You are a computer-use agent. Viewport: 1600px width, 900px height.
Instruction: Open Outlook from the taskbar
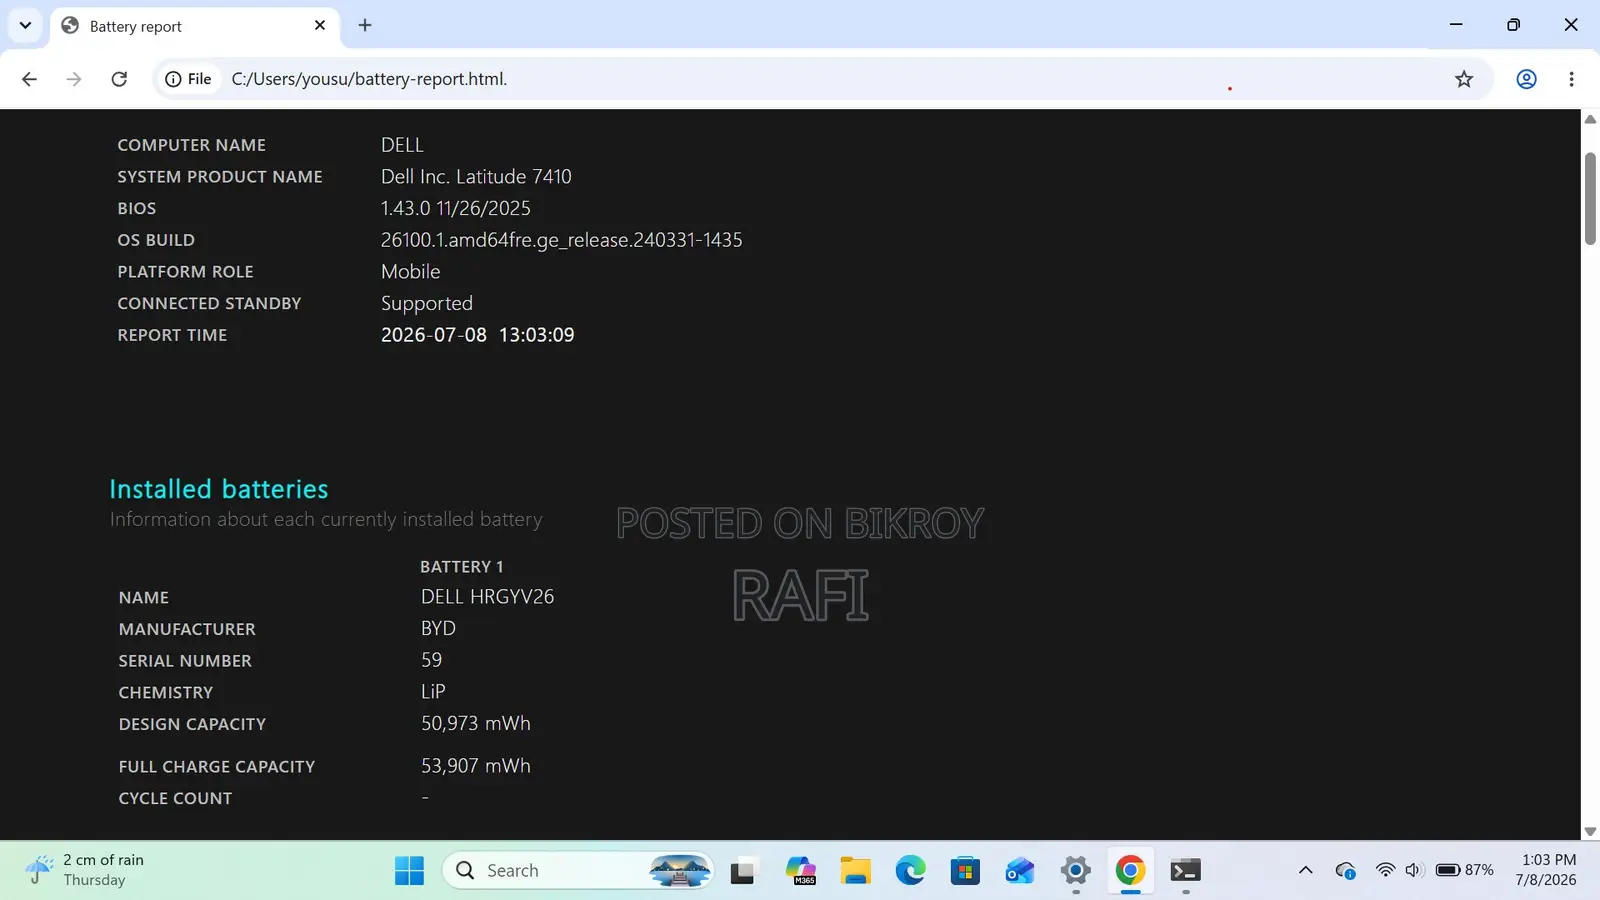pyautogui.click(x=1020, y=871)
